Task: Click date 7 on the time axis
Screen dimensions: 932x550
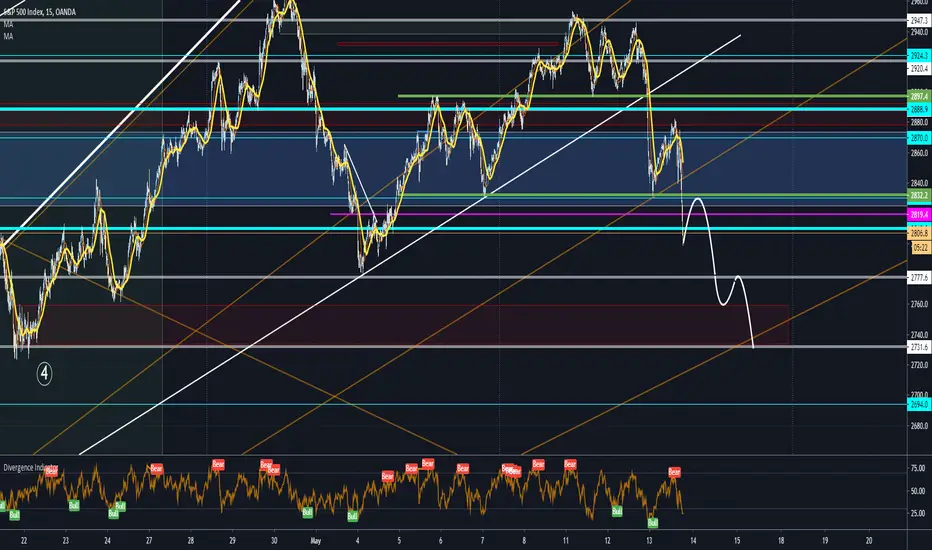Action: (483, 540)
